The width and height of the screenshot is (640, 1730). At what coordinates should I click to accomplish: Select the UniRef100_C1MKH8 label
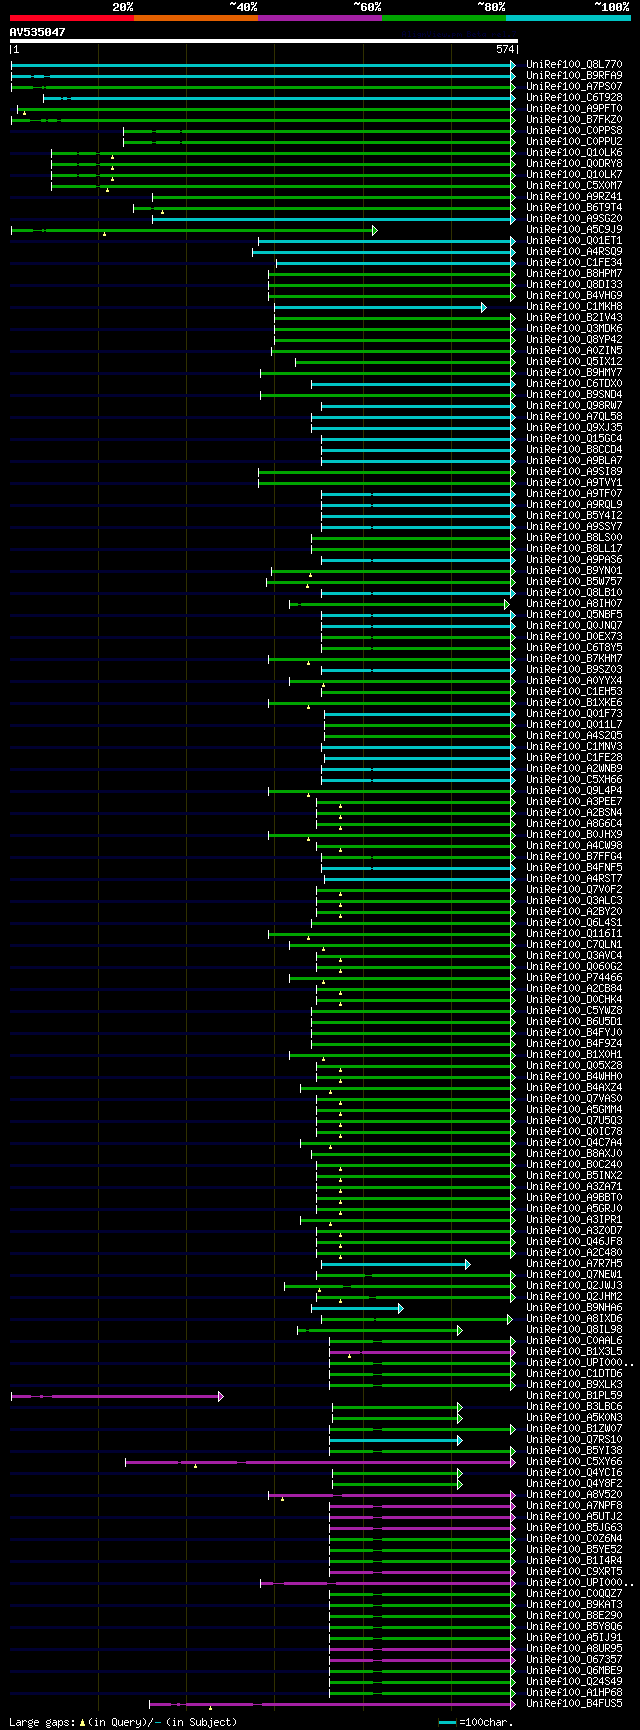[574, 307]
